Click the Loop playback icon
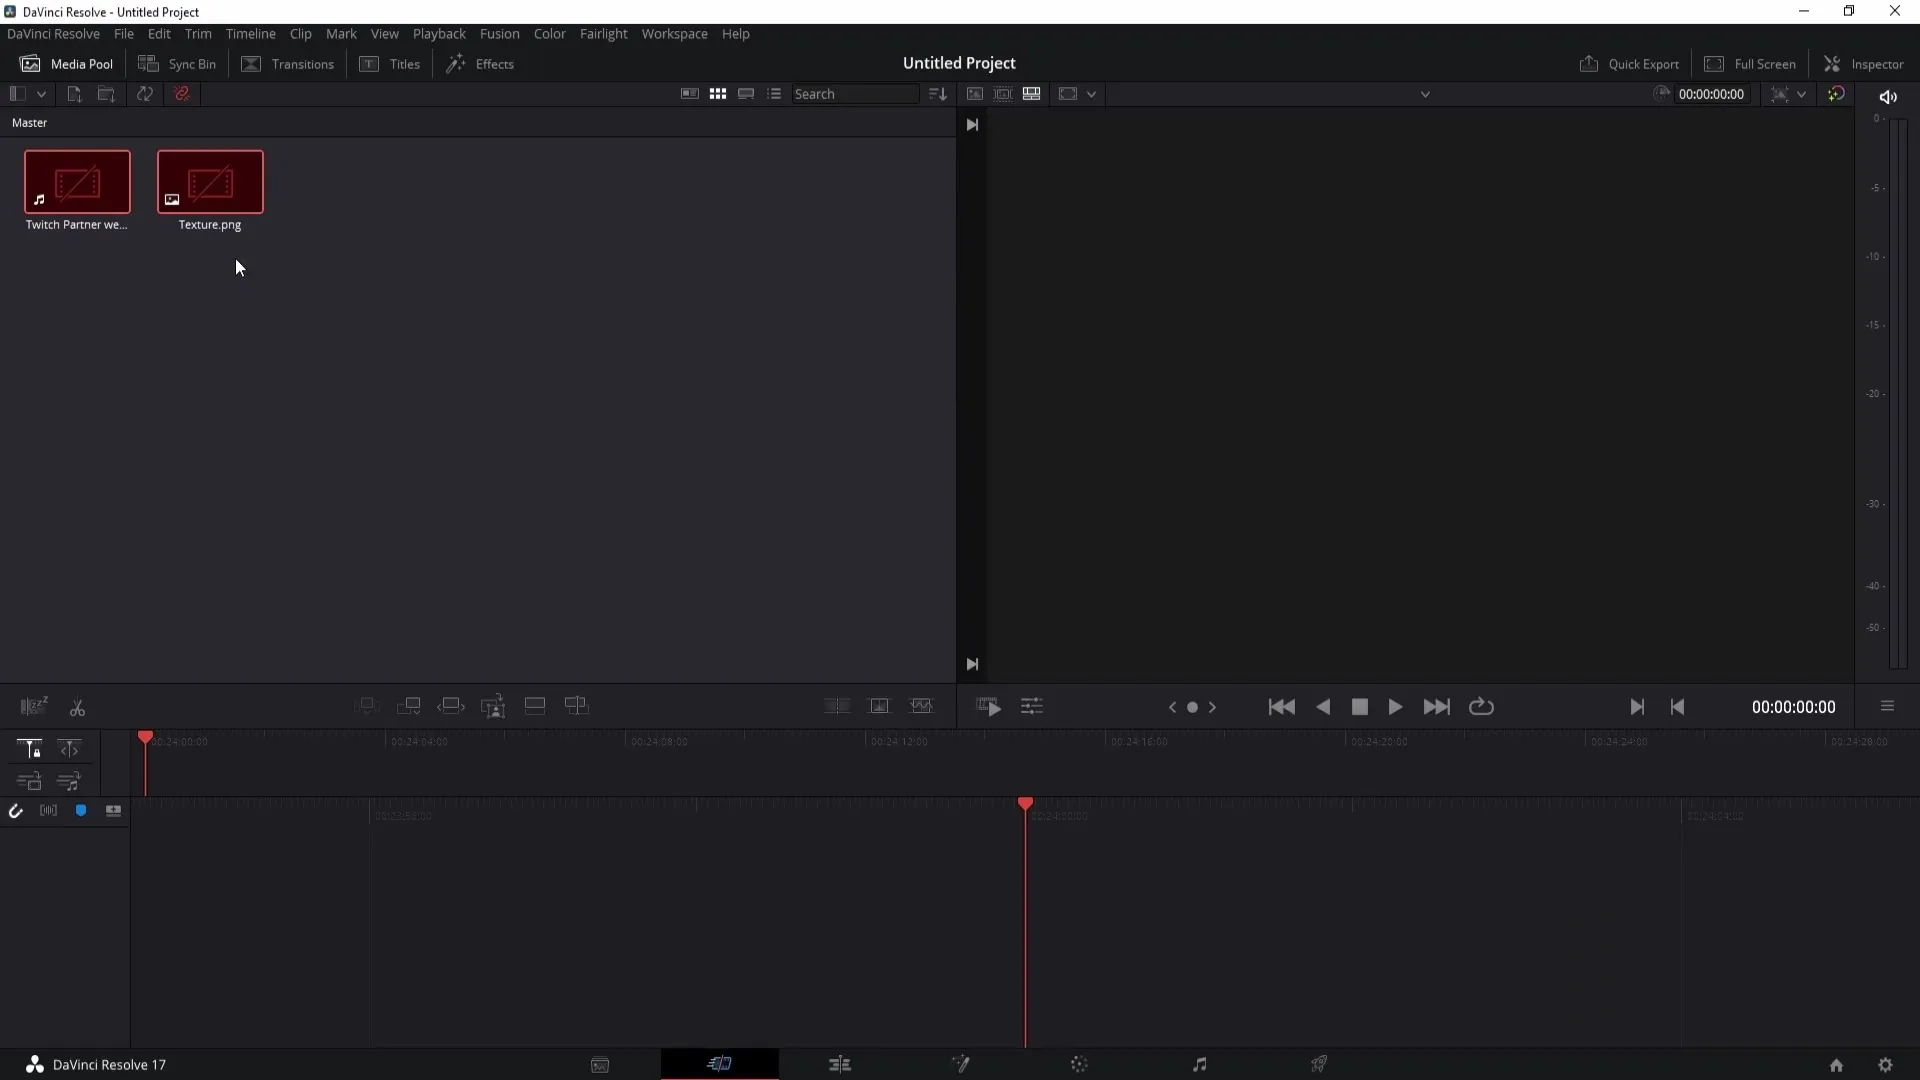This screenshot has height=1080, width=1920. [x=1484, y=707]
